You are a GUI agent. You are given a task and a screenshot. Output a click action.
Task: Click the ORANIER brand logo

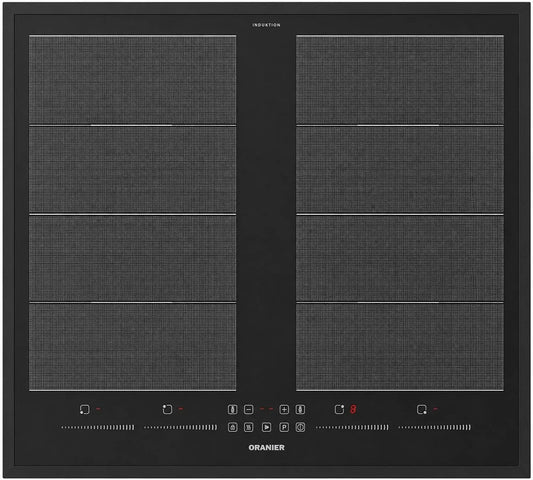pos(266,448)
